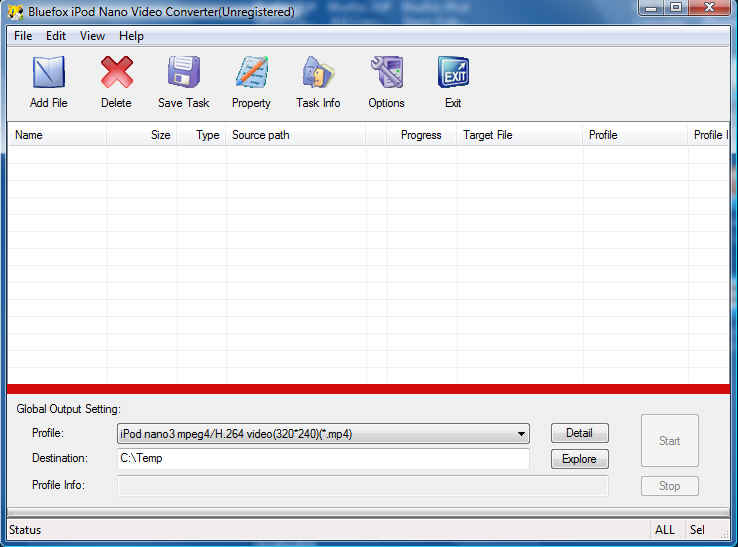Sort by the Size column header
This screenshot has height=547, width=738.
pyautogui.click(x=142, y=135)
